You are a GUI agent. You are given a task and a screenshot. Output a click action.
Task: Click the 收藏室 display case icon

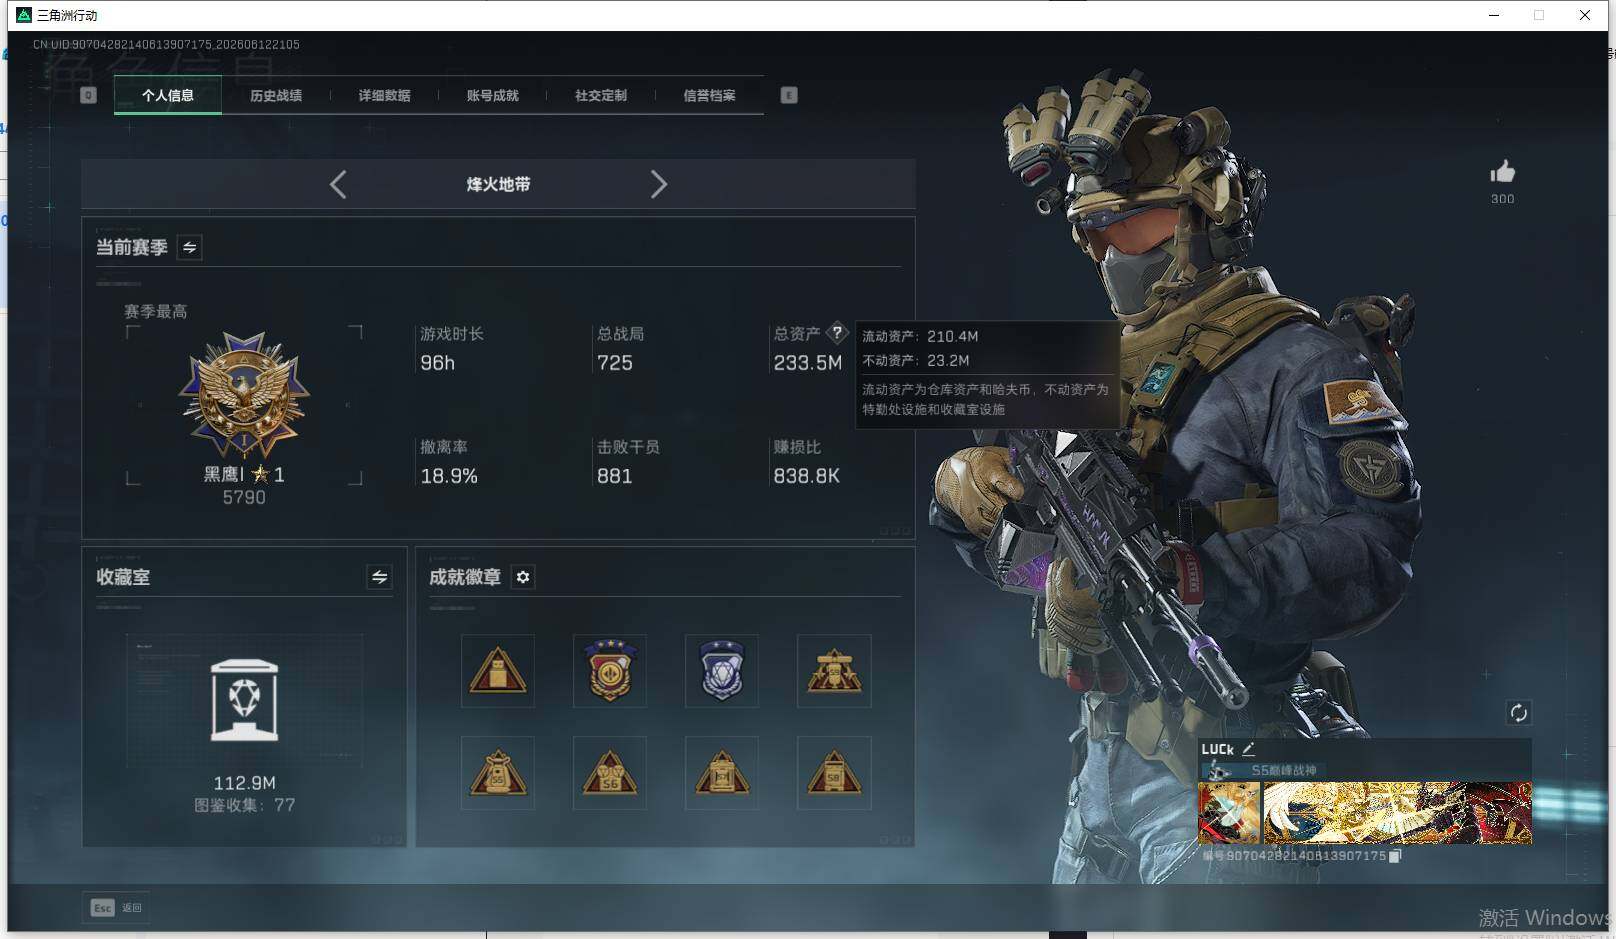click(x=244, y=700)
